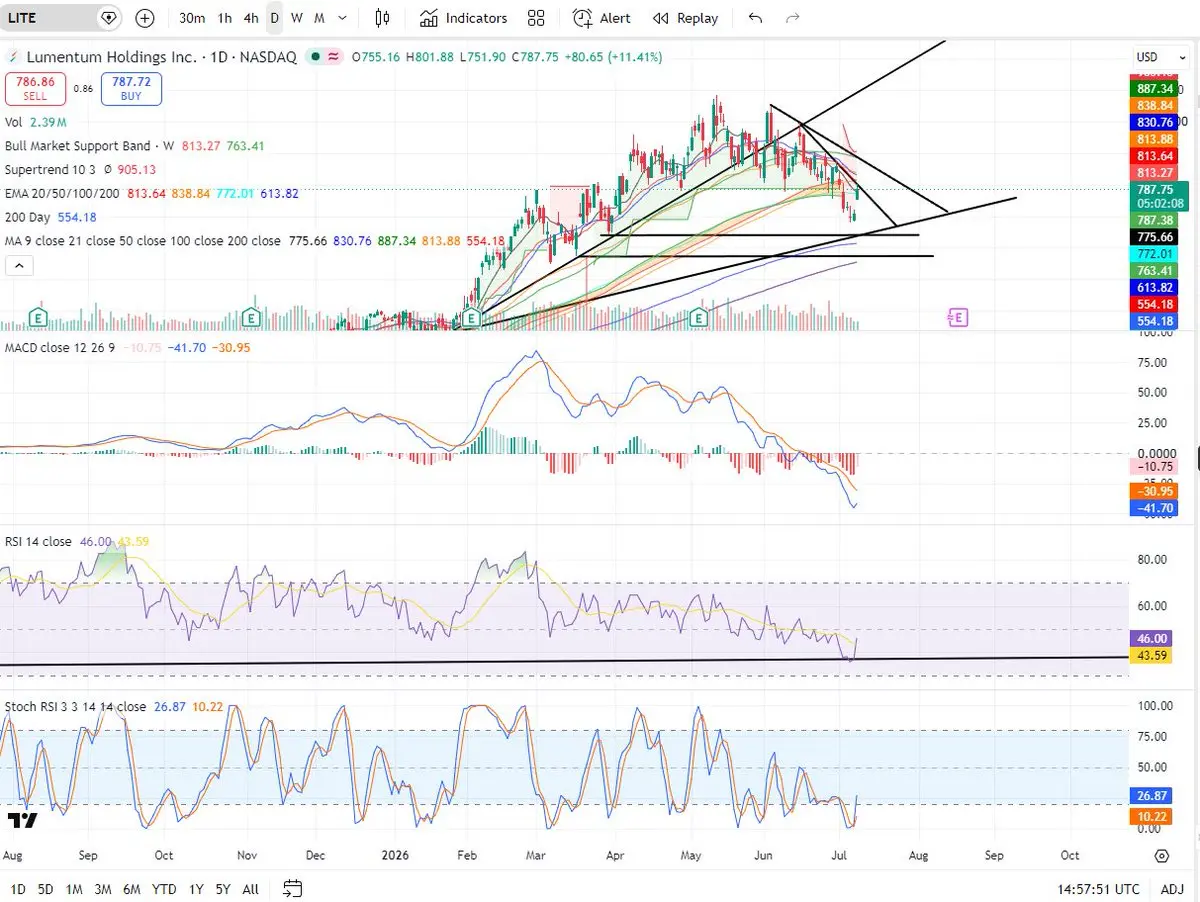This screenshot has height=902, width=1200.
Task: Select the MA 9 close 21 close legend
Action: (x=142, y=241)
